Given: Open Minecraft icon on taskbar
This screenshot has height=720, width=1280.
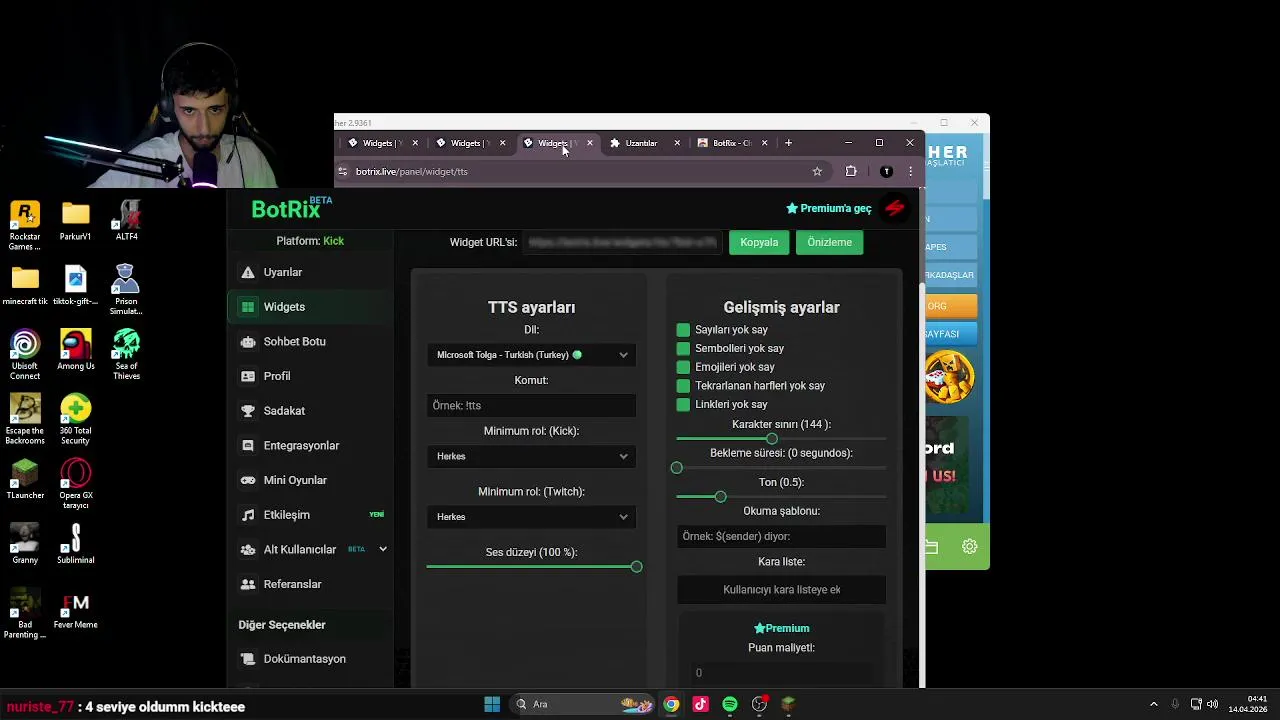Looking at the screenshot, I should (788, 704).
